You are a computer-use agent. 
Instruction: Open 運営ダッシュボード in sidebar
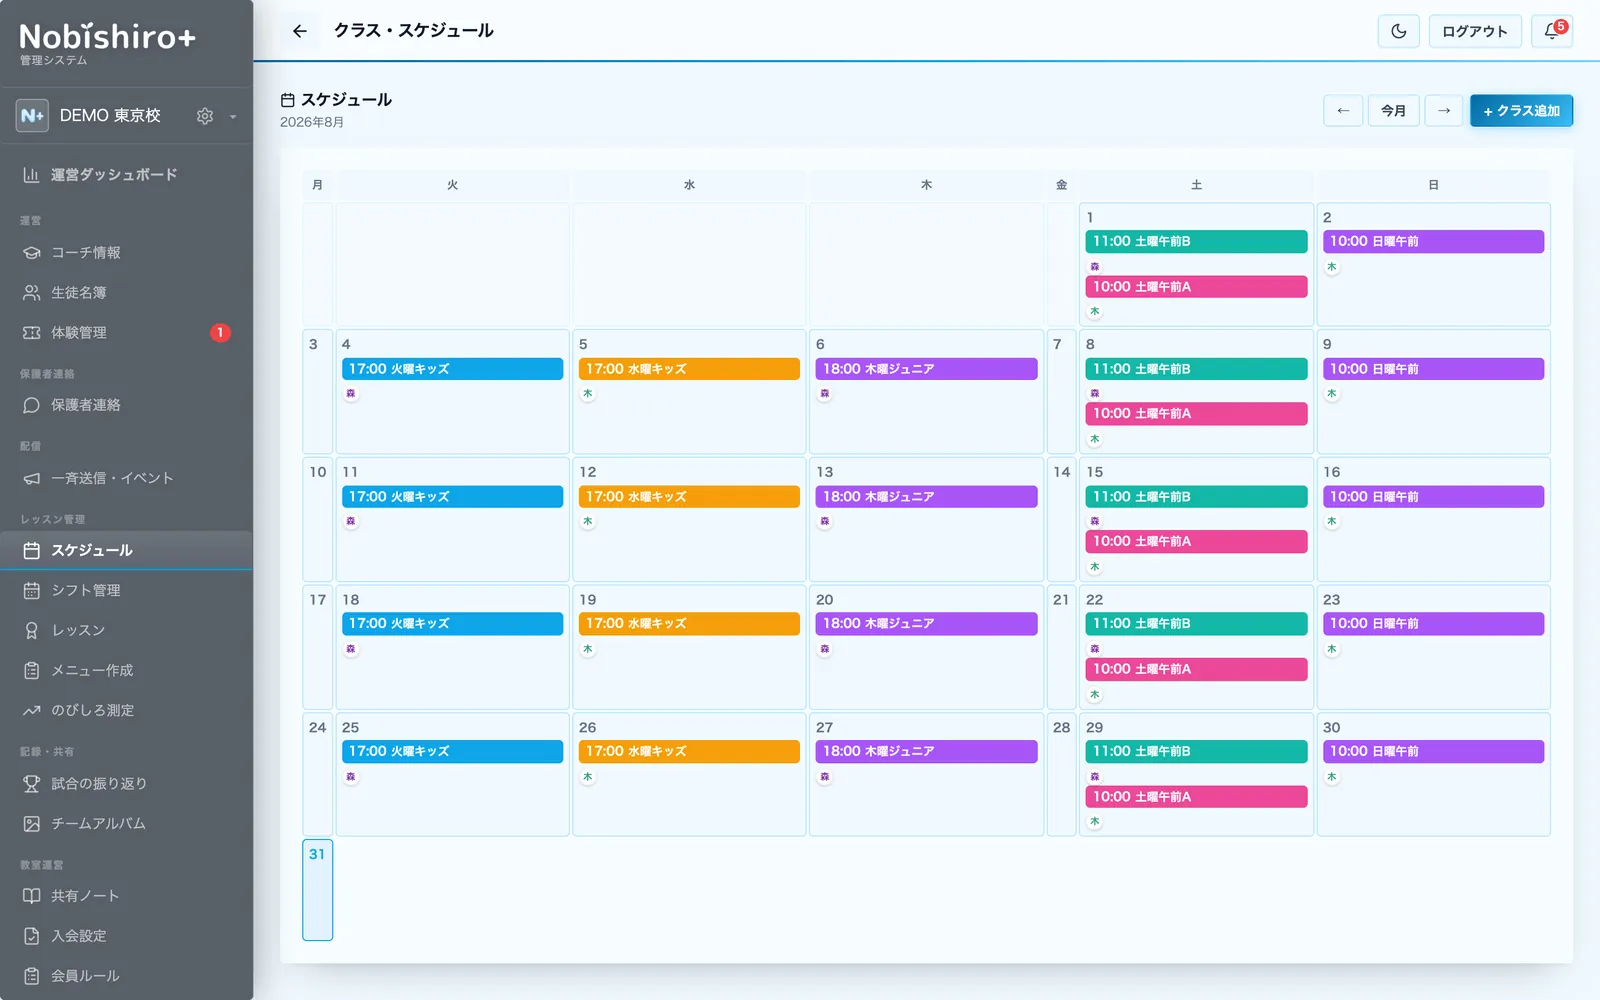click(x=126, y=175)
